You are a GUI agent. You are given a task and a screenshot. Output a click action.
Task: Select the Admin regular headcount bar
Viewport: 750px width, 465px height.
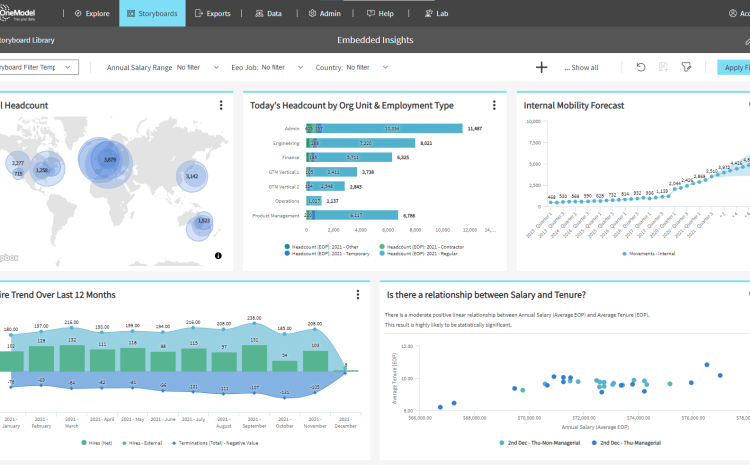click(392, 128)
